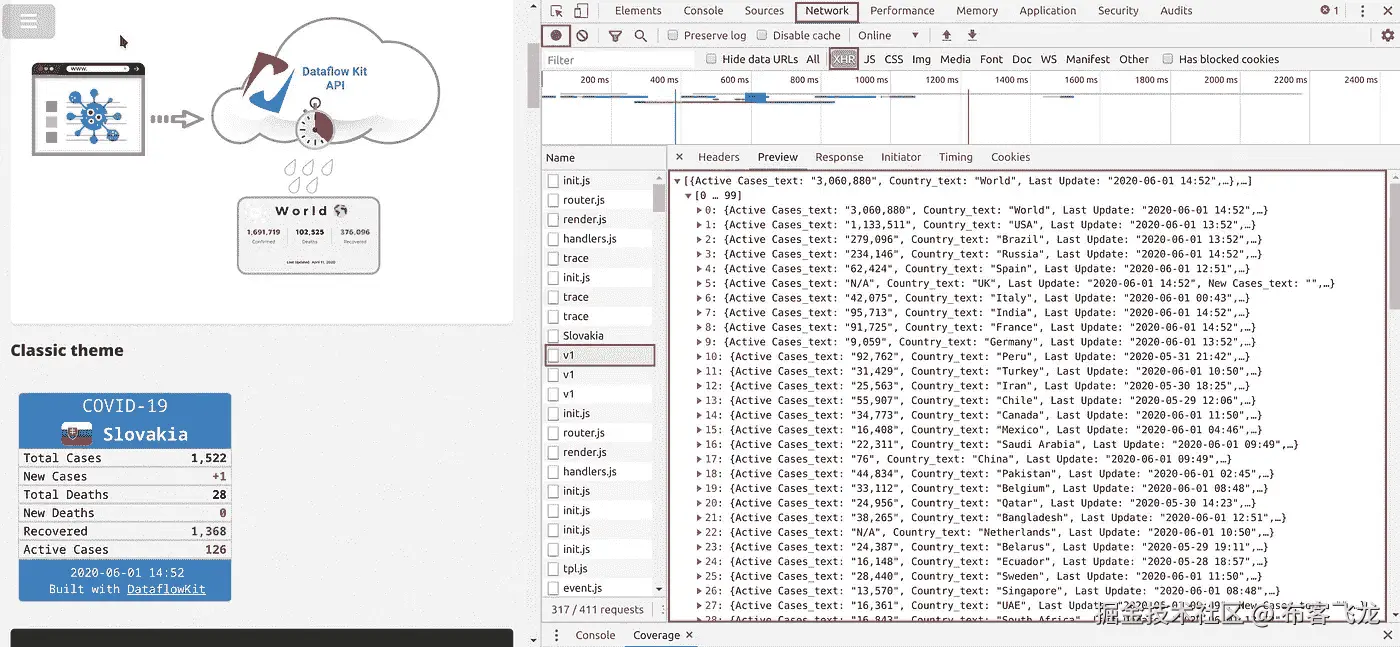Click the Filter text input field

point(618,60)
